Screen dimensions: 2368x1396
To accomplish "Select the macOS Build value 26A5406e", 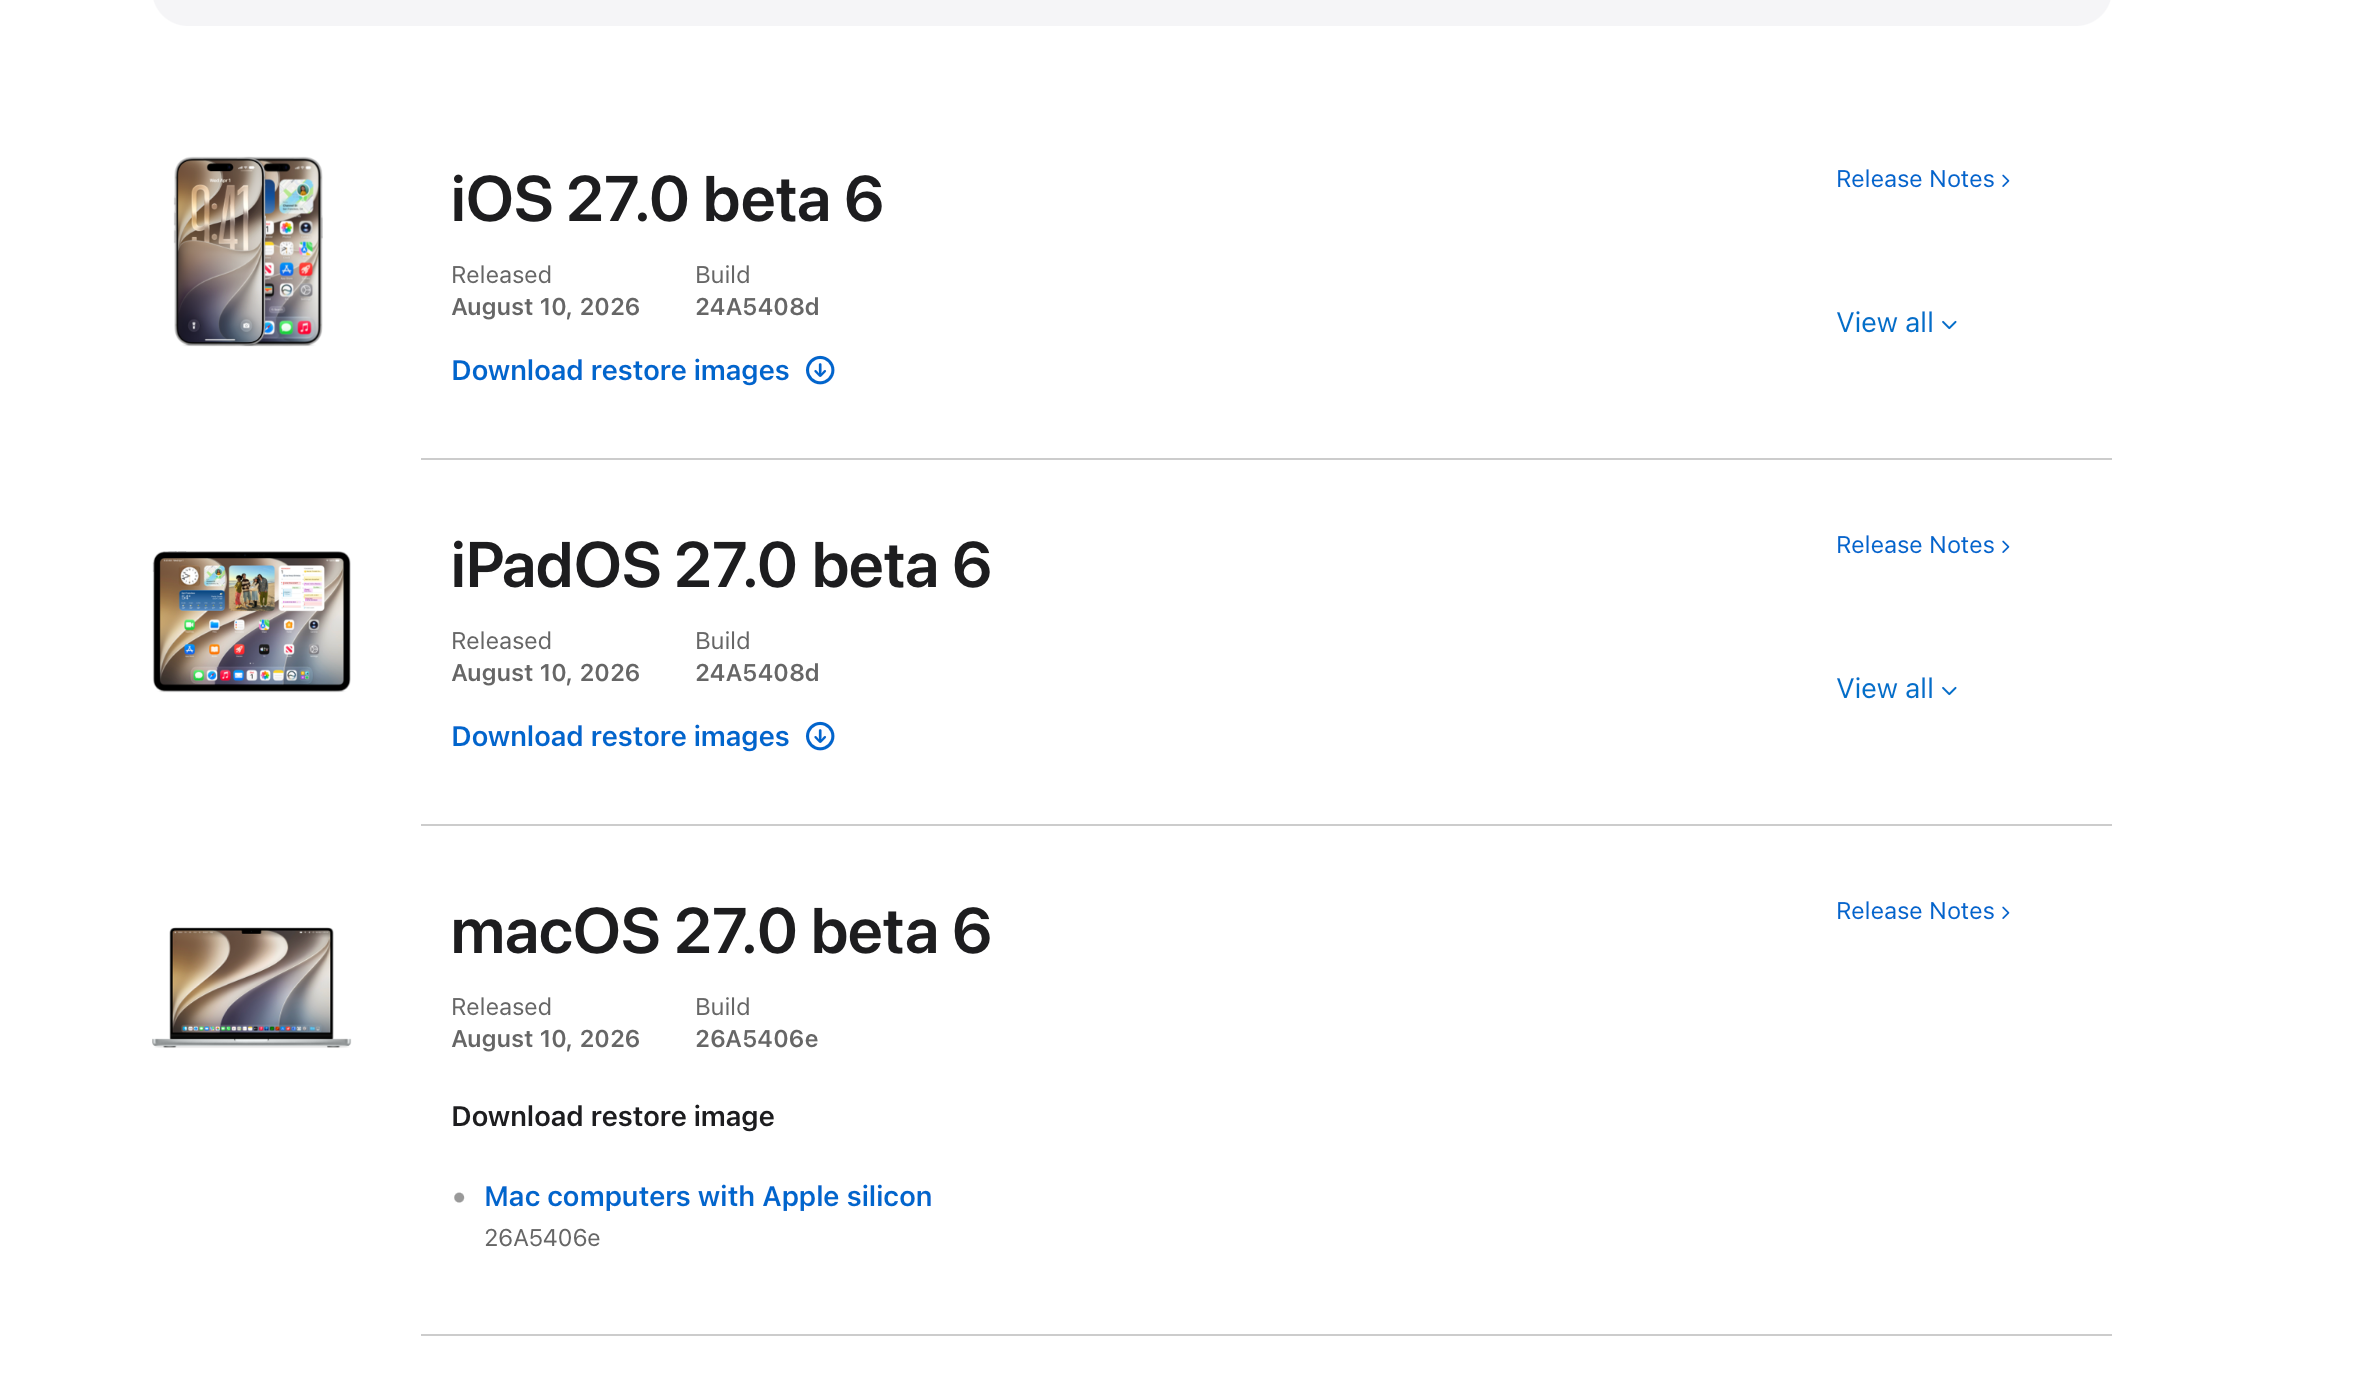I will click(x=757, y=1039).
